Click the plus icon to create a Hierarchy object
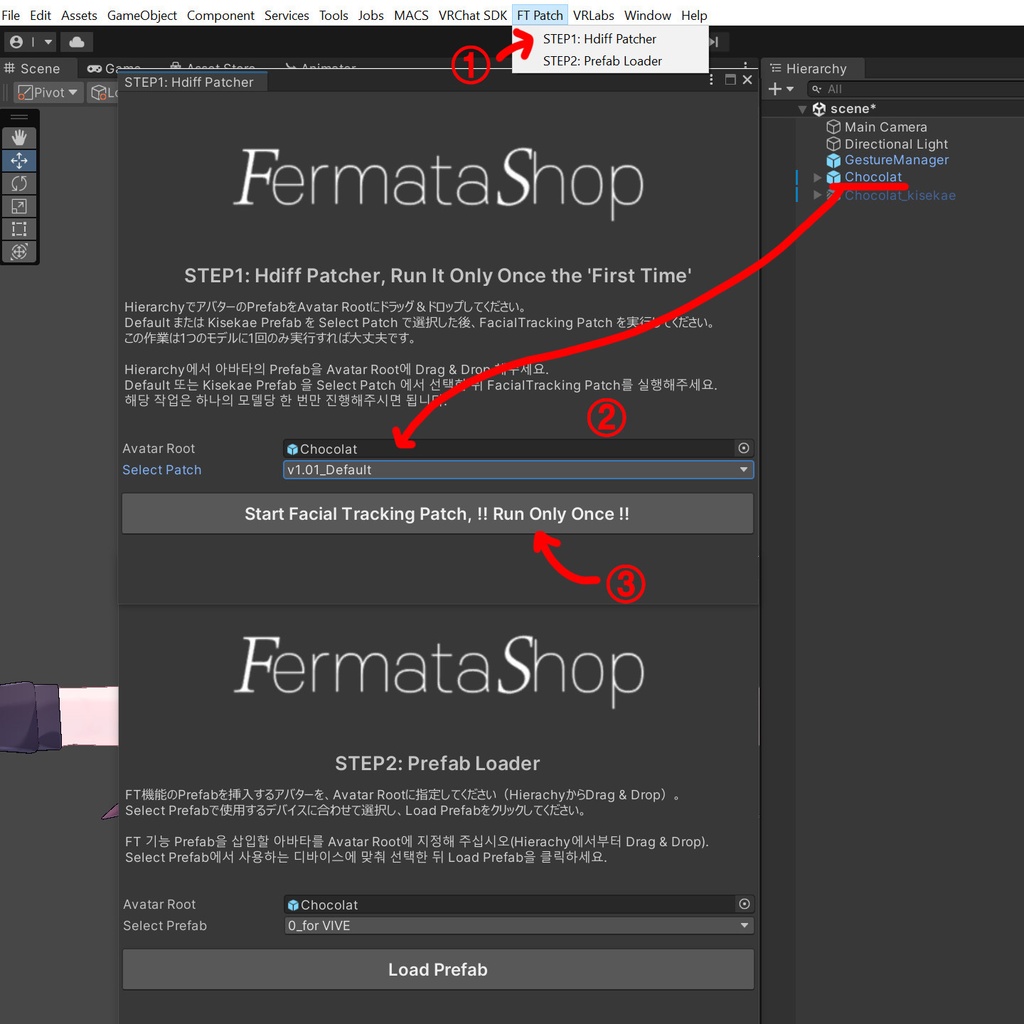The image size is (1024, 1024). (x=777, y=88)
